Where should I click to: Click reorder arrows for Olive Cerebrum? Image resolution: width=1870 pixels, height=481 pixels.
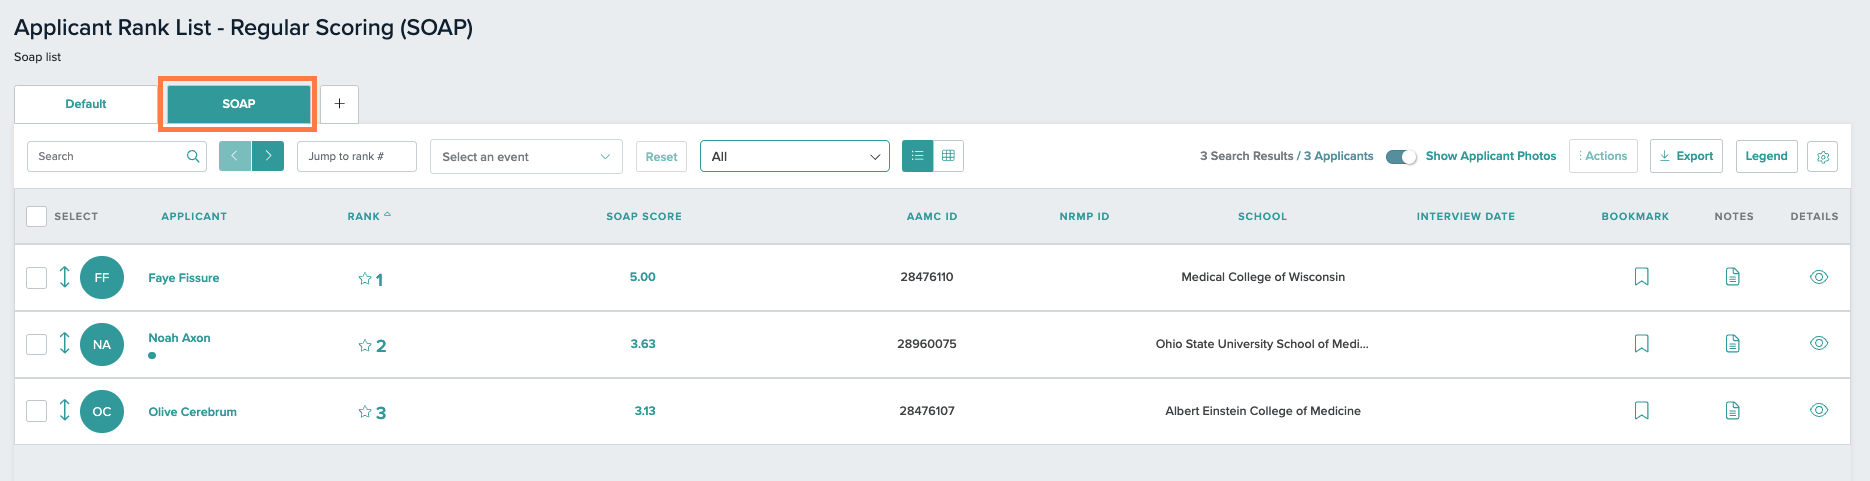coord(65,410)
